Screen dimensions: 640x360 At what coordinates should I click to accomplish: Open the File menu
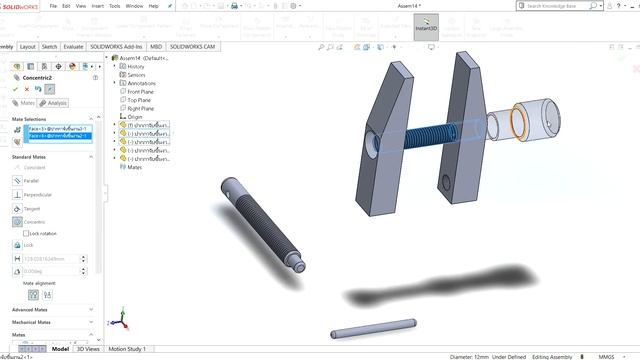[x=53, y=6]
